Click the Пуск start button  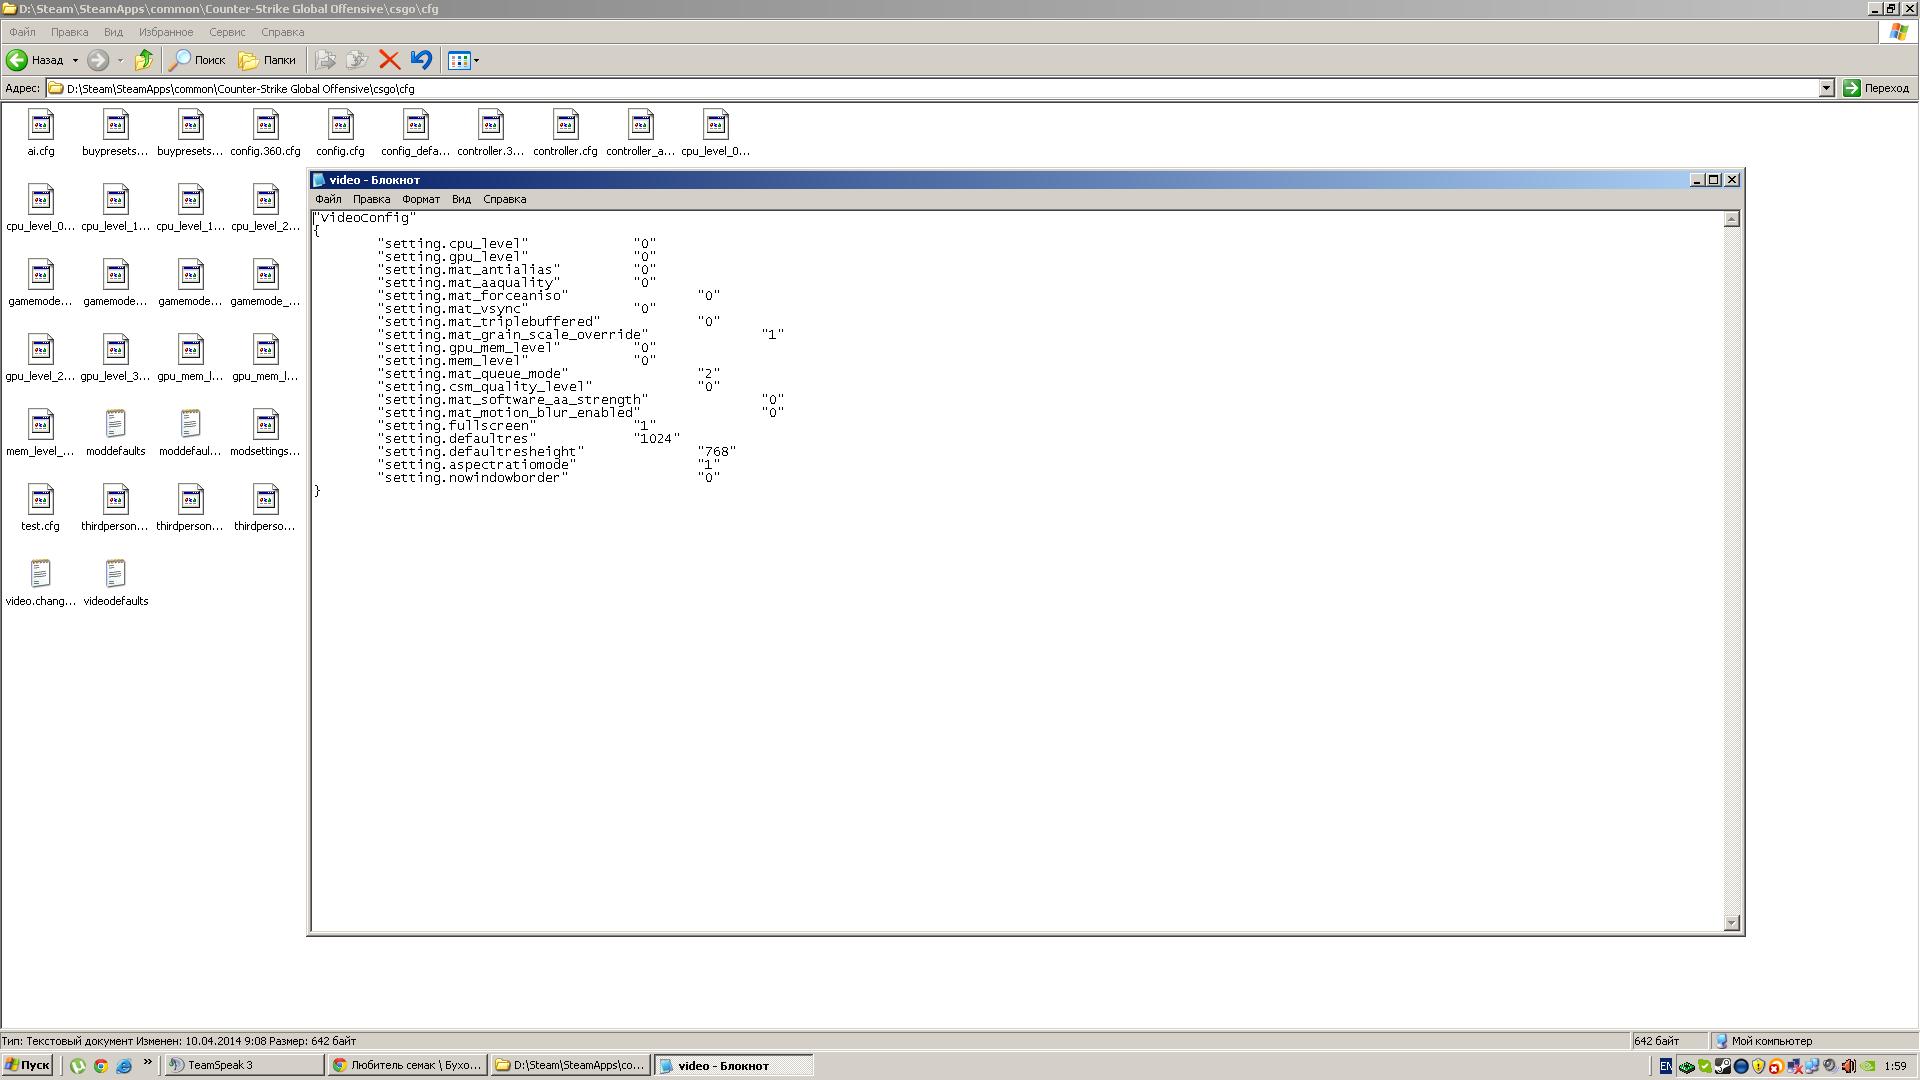[27, 1065]
